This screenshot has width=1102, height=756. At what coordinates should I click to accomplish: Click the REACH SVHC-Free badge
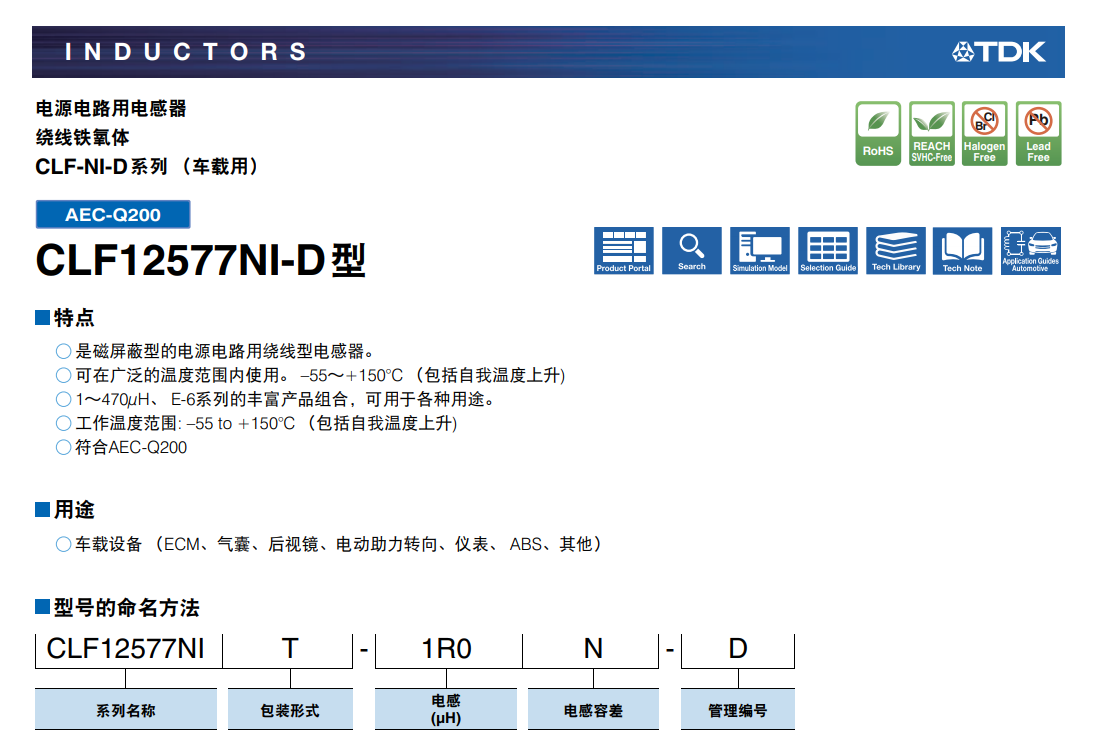pyautogui.click(x=932, y=133)
